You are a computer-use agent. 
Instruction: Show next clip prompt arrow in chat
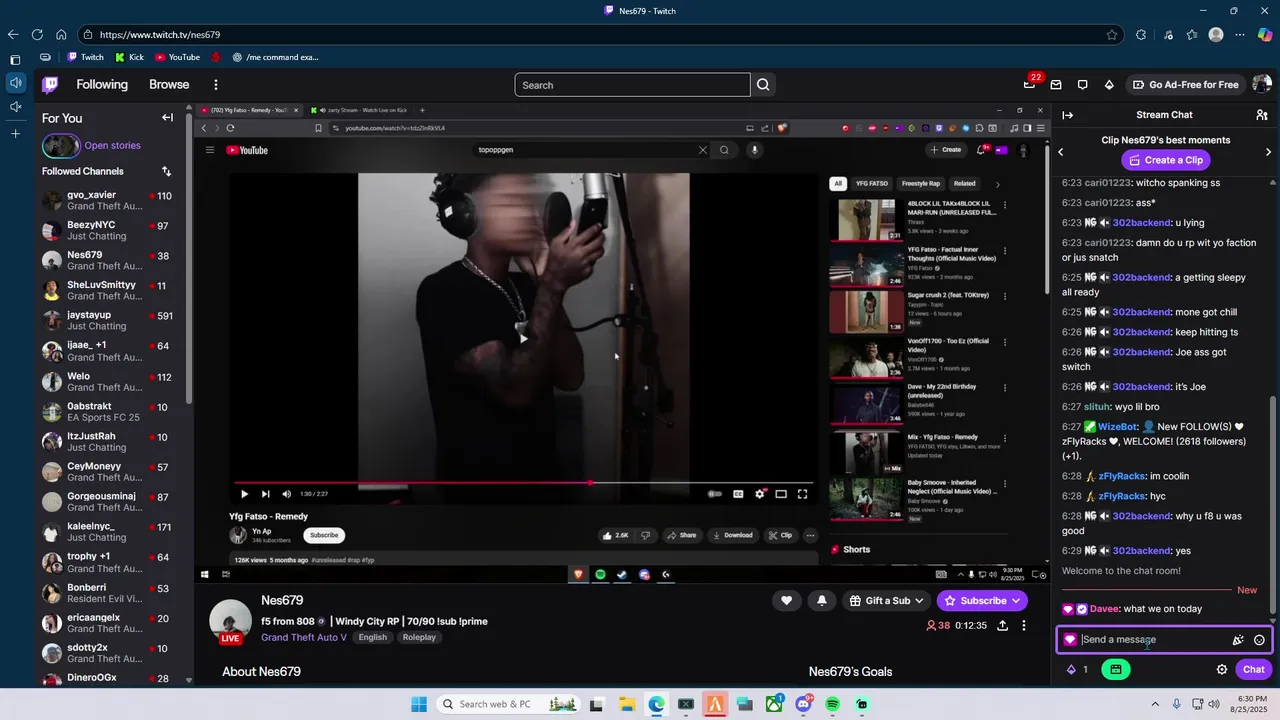coord(1268,152)
